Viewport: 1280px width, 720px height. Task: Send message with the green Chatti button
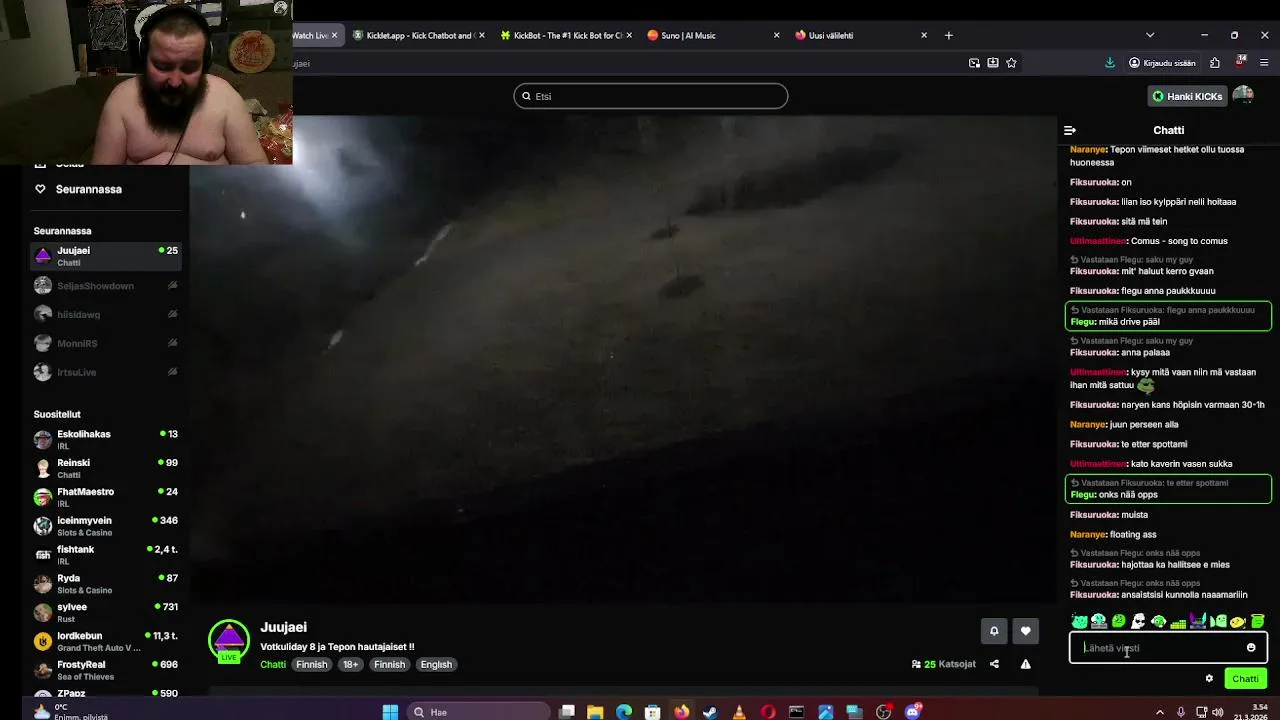(1245, 678)
